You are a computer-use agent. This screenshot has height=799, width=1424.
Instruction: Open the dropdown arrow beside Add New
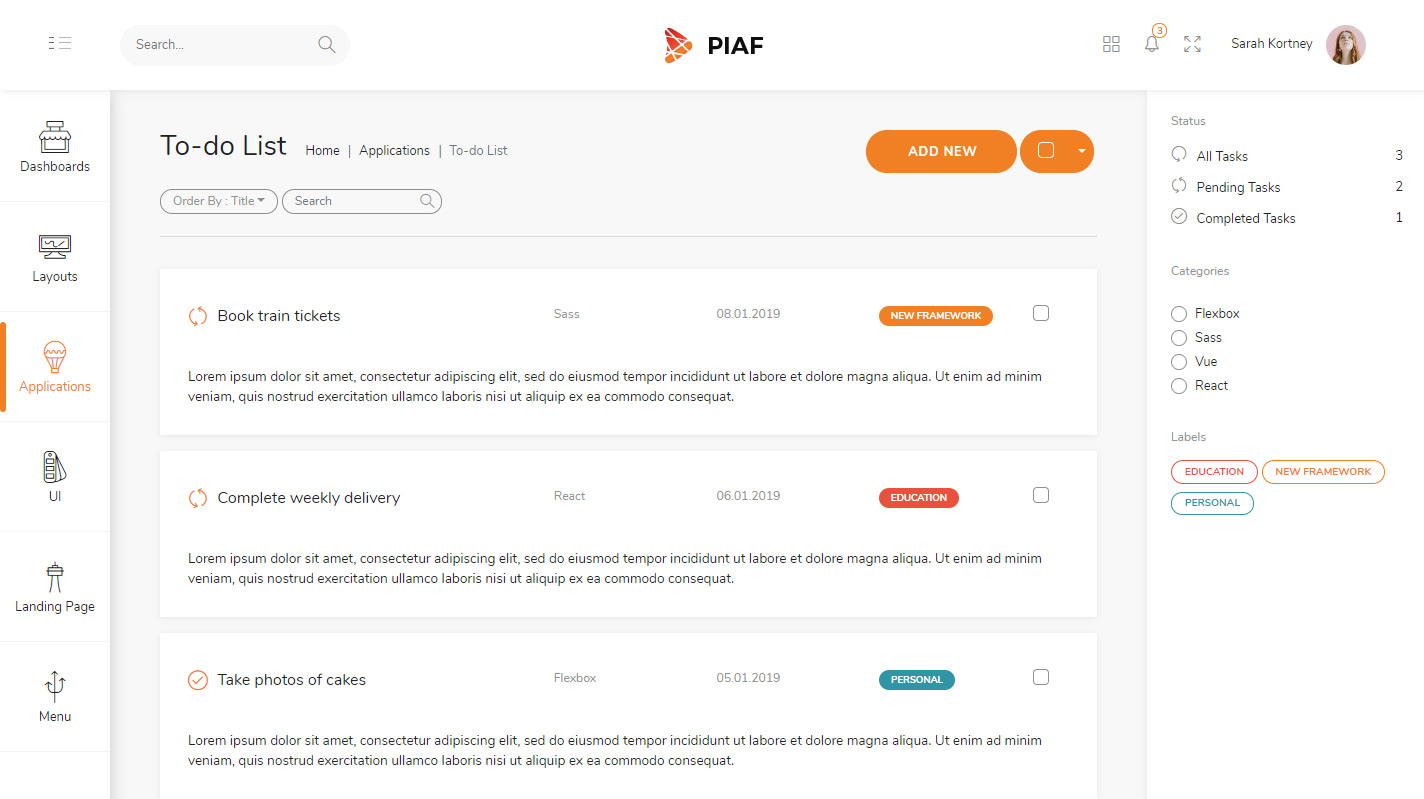click(1081, 151)
